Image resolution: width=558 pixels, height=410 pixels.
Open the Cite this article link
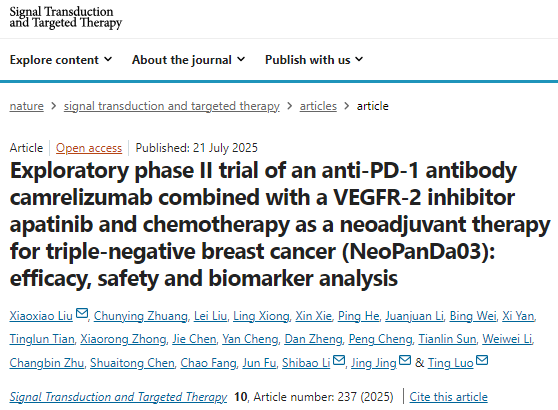pos(448,397)
